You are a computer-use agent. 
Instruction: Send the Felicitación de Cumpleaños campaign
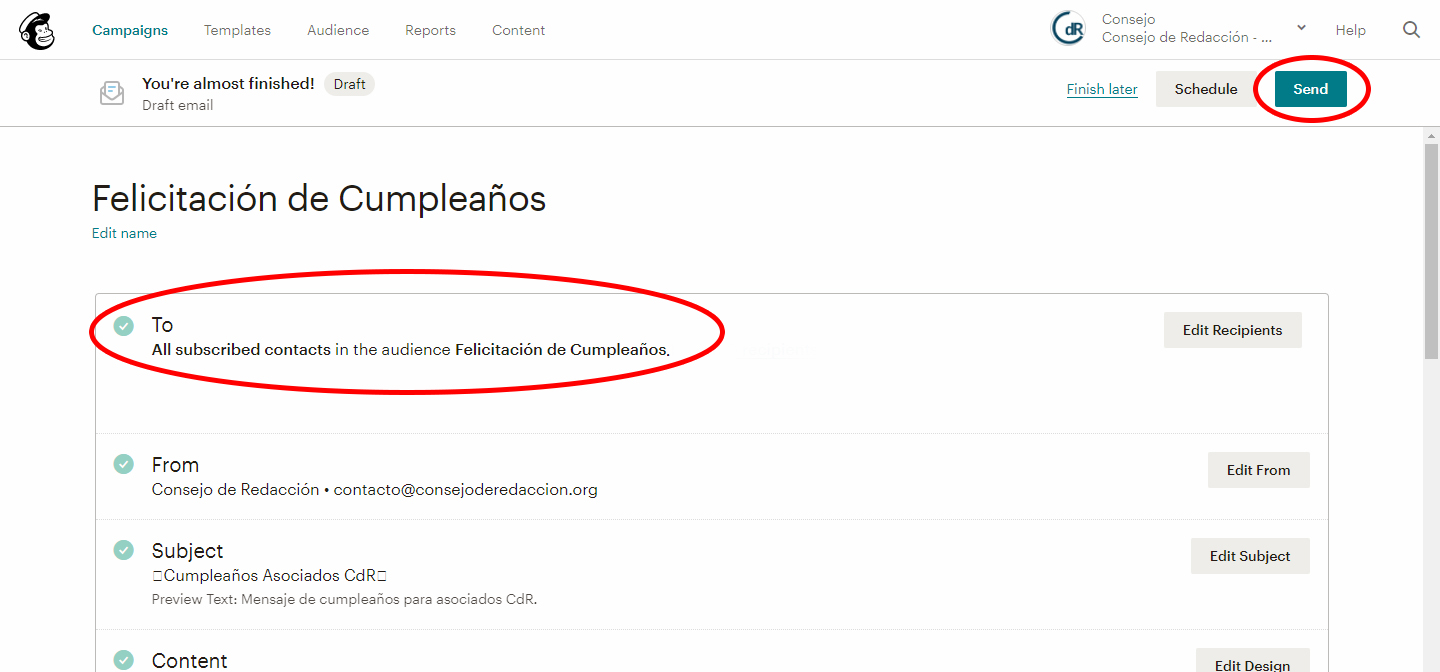(1310, 88)
